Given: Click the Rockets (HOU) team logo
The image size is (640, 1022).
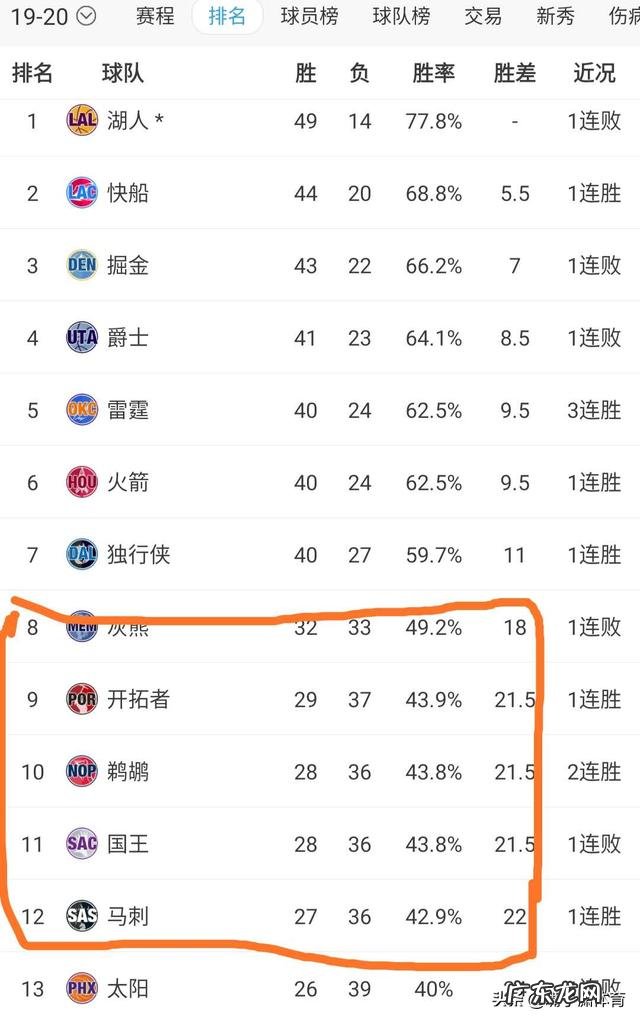Looking at the screenshot, I should [x=81, y=483].
